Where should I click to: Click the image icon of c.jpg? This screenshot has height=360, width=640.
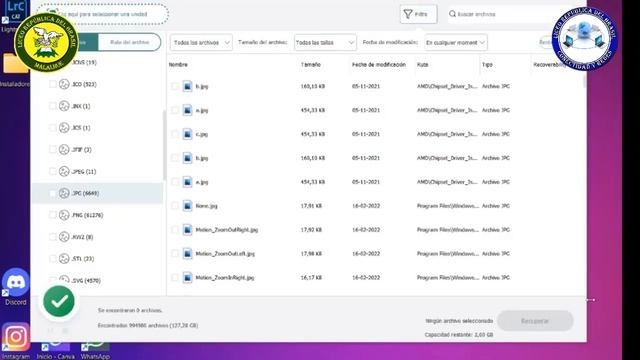(187, 134)
